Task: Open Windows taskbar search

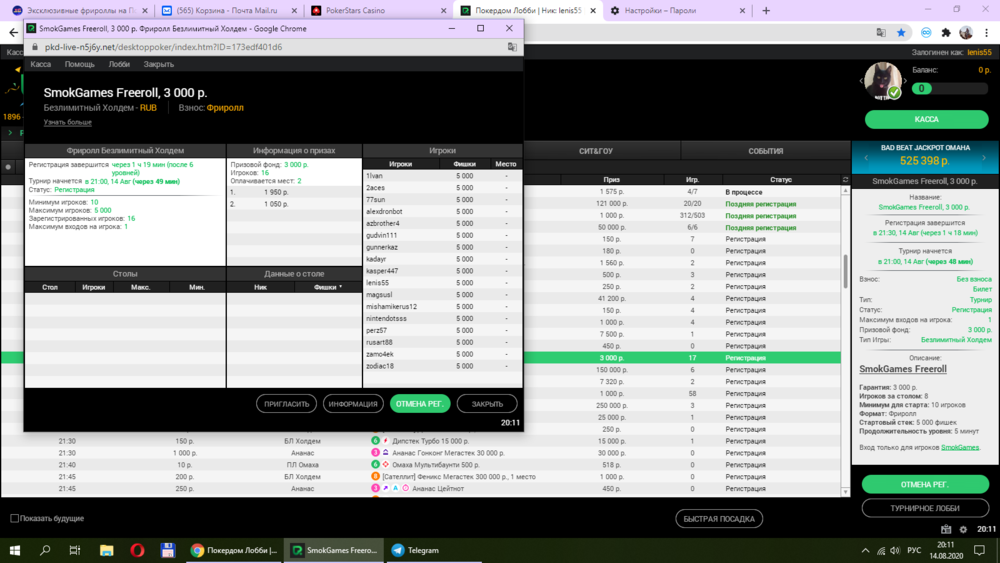Action: (45, 550)
